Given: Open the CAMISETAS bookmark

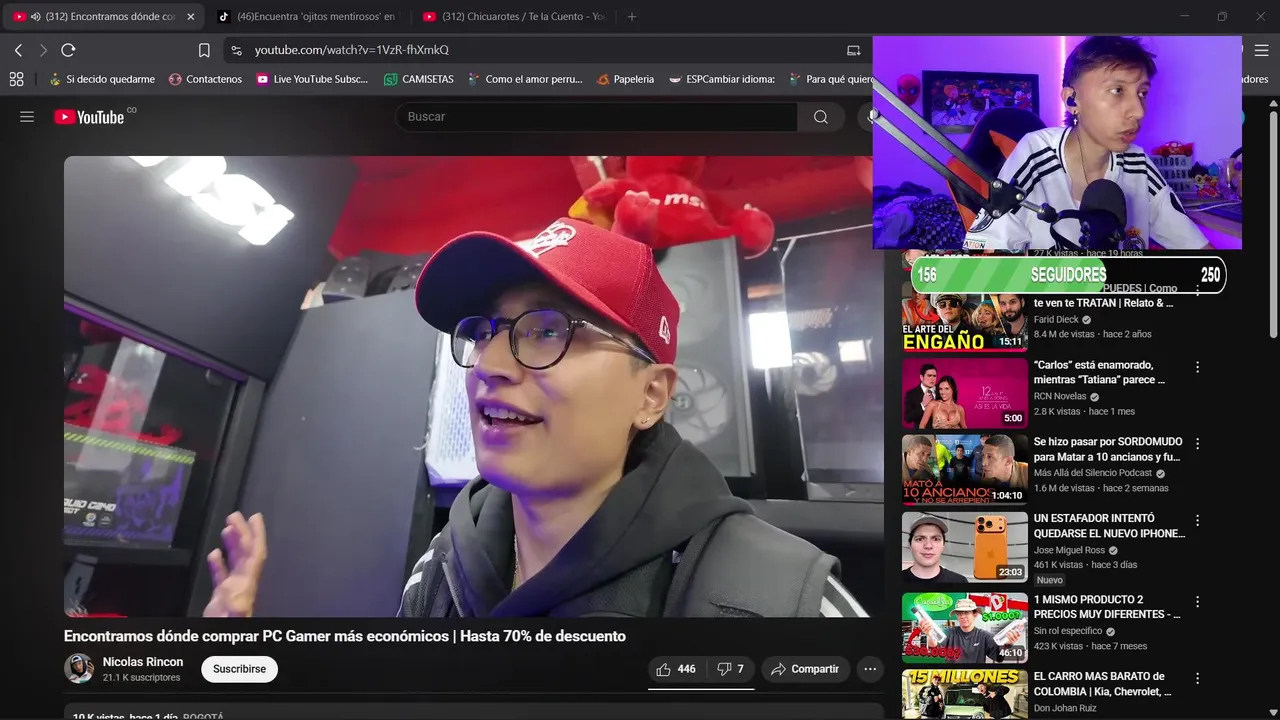Looking at the screenshot, I should click(419, 79).
